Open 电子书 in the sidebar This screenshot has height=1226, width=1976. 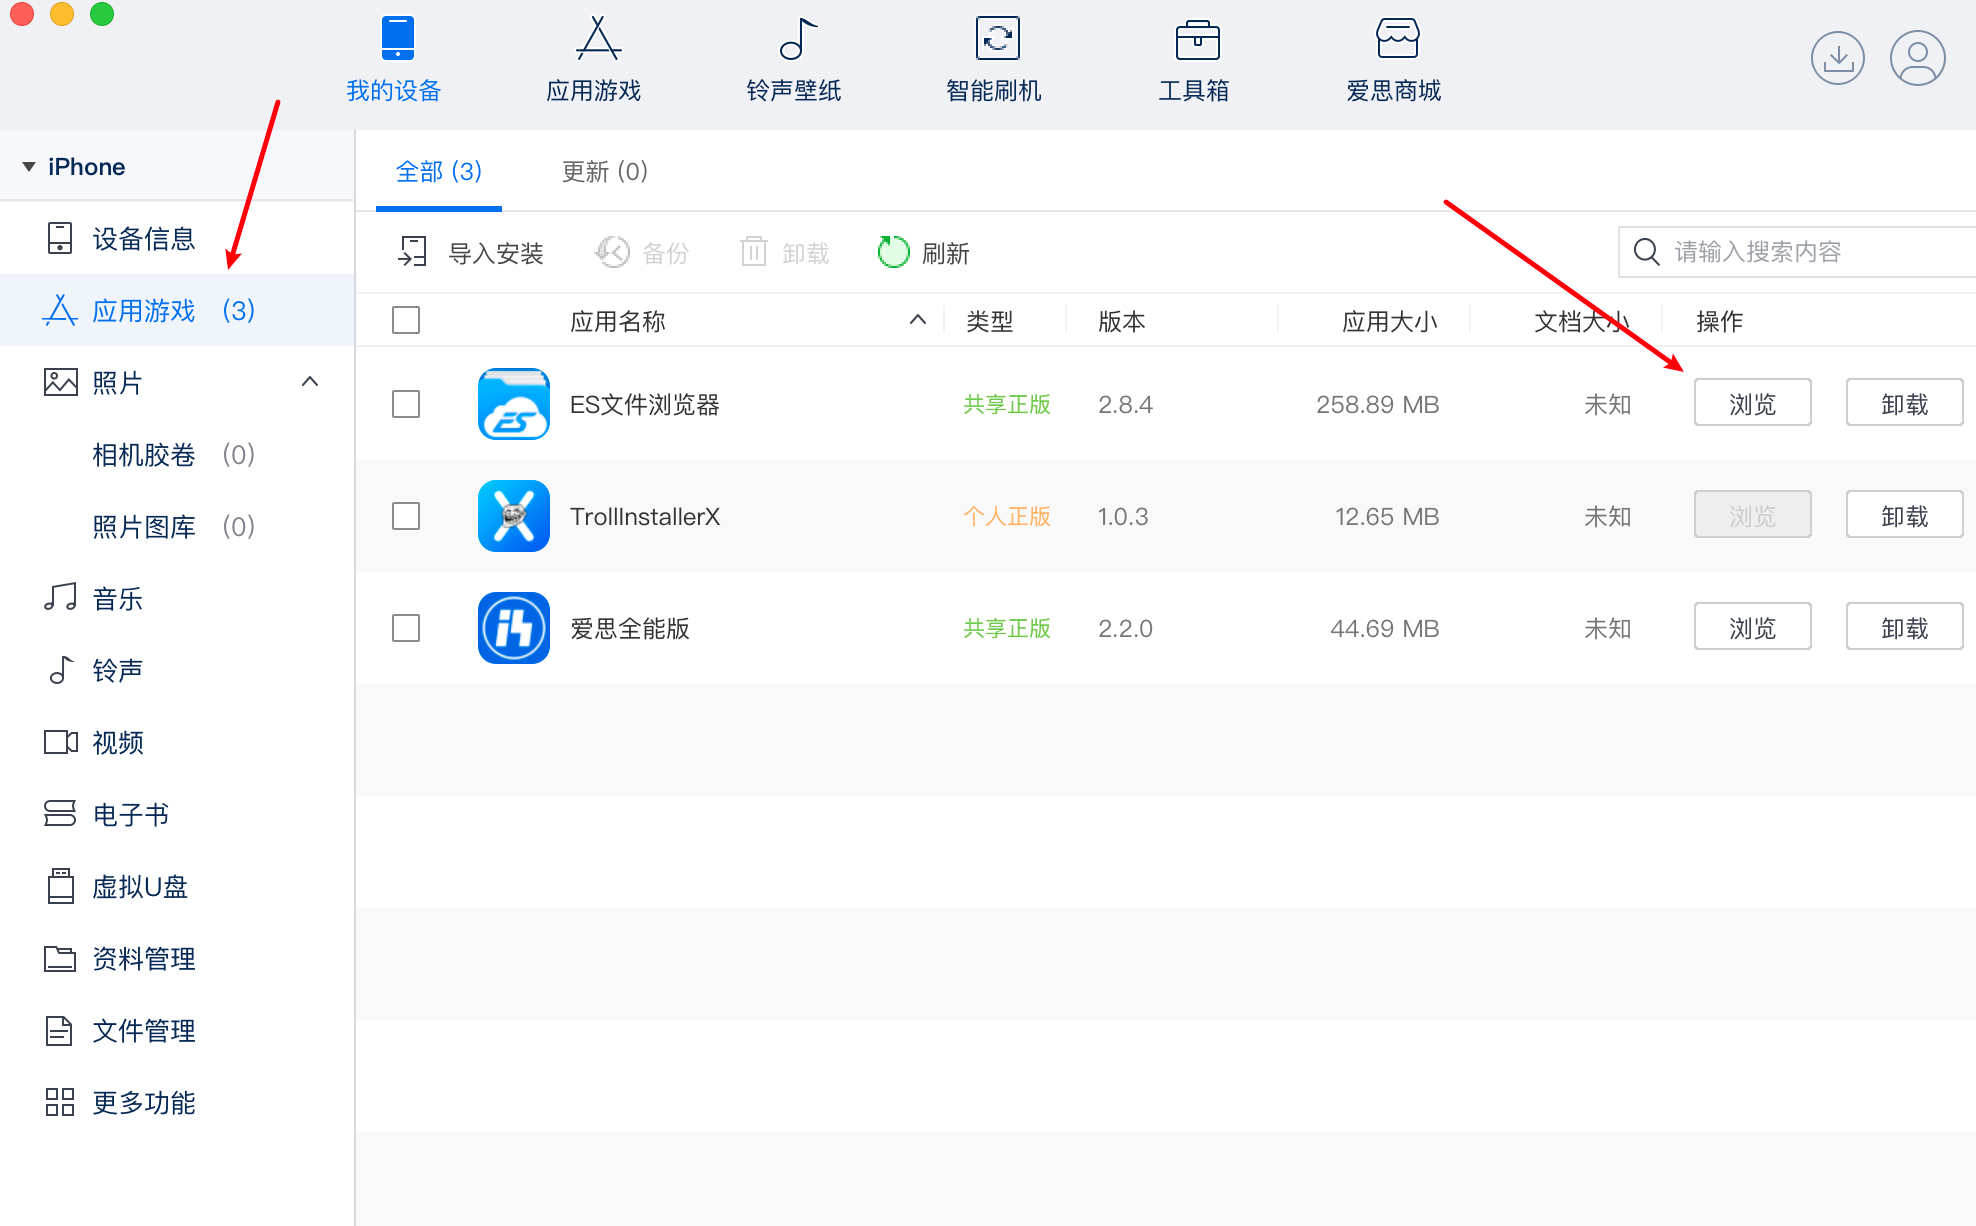[177, 814]
